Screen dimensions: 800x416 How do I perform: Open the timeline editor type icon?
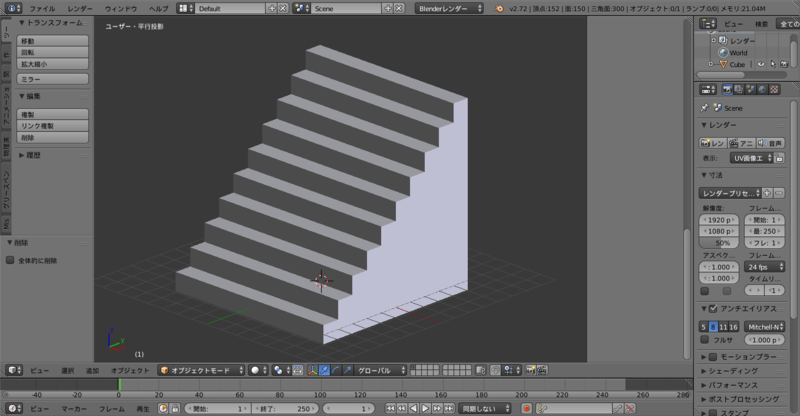(14, 408)
